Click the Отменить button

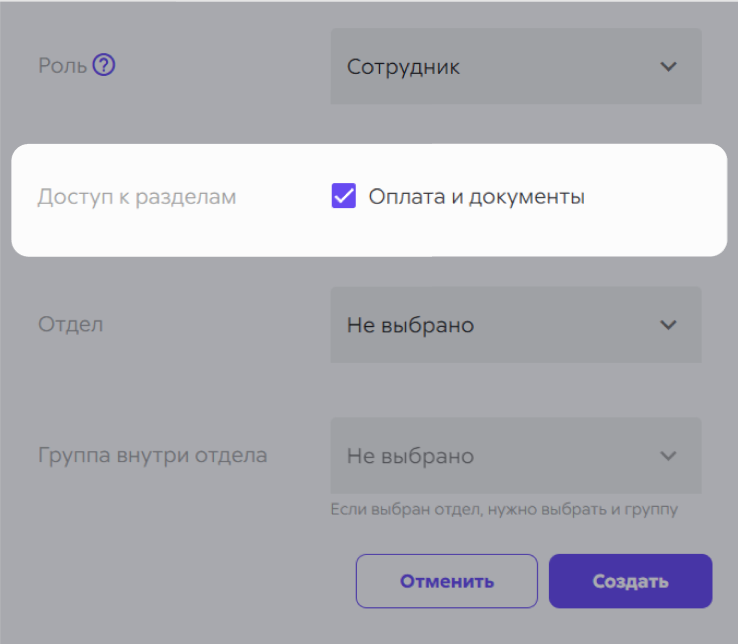click(447, 581)
